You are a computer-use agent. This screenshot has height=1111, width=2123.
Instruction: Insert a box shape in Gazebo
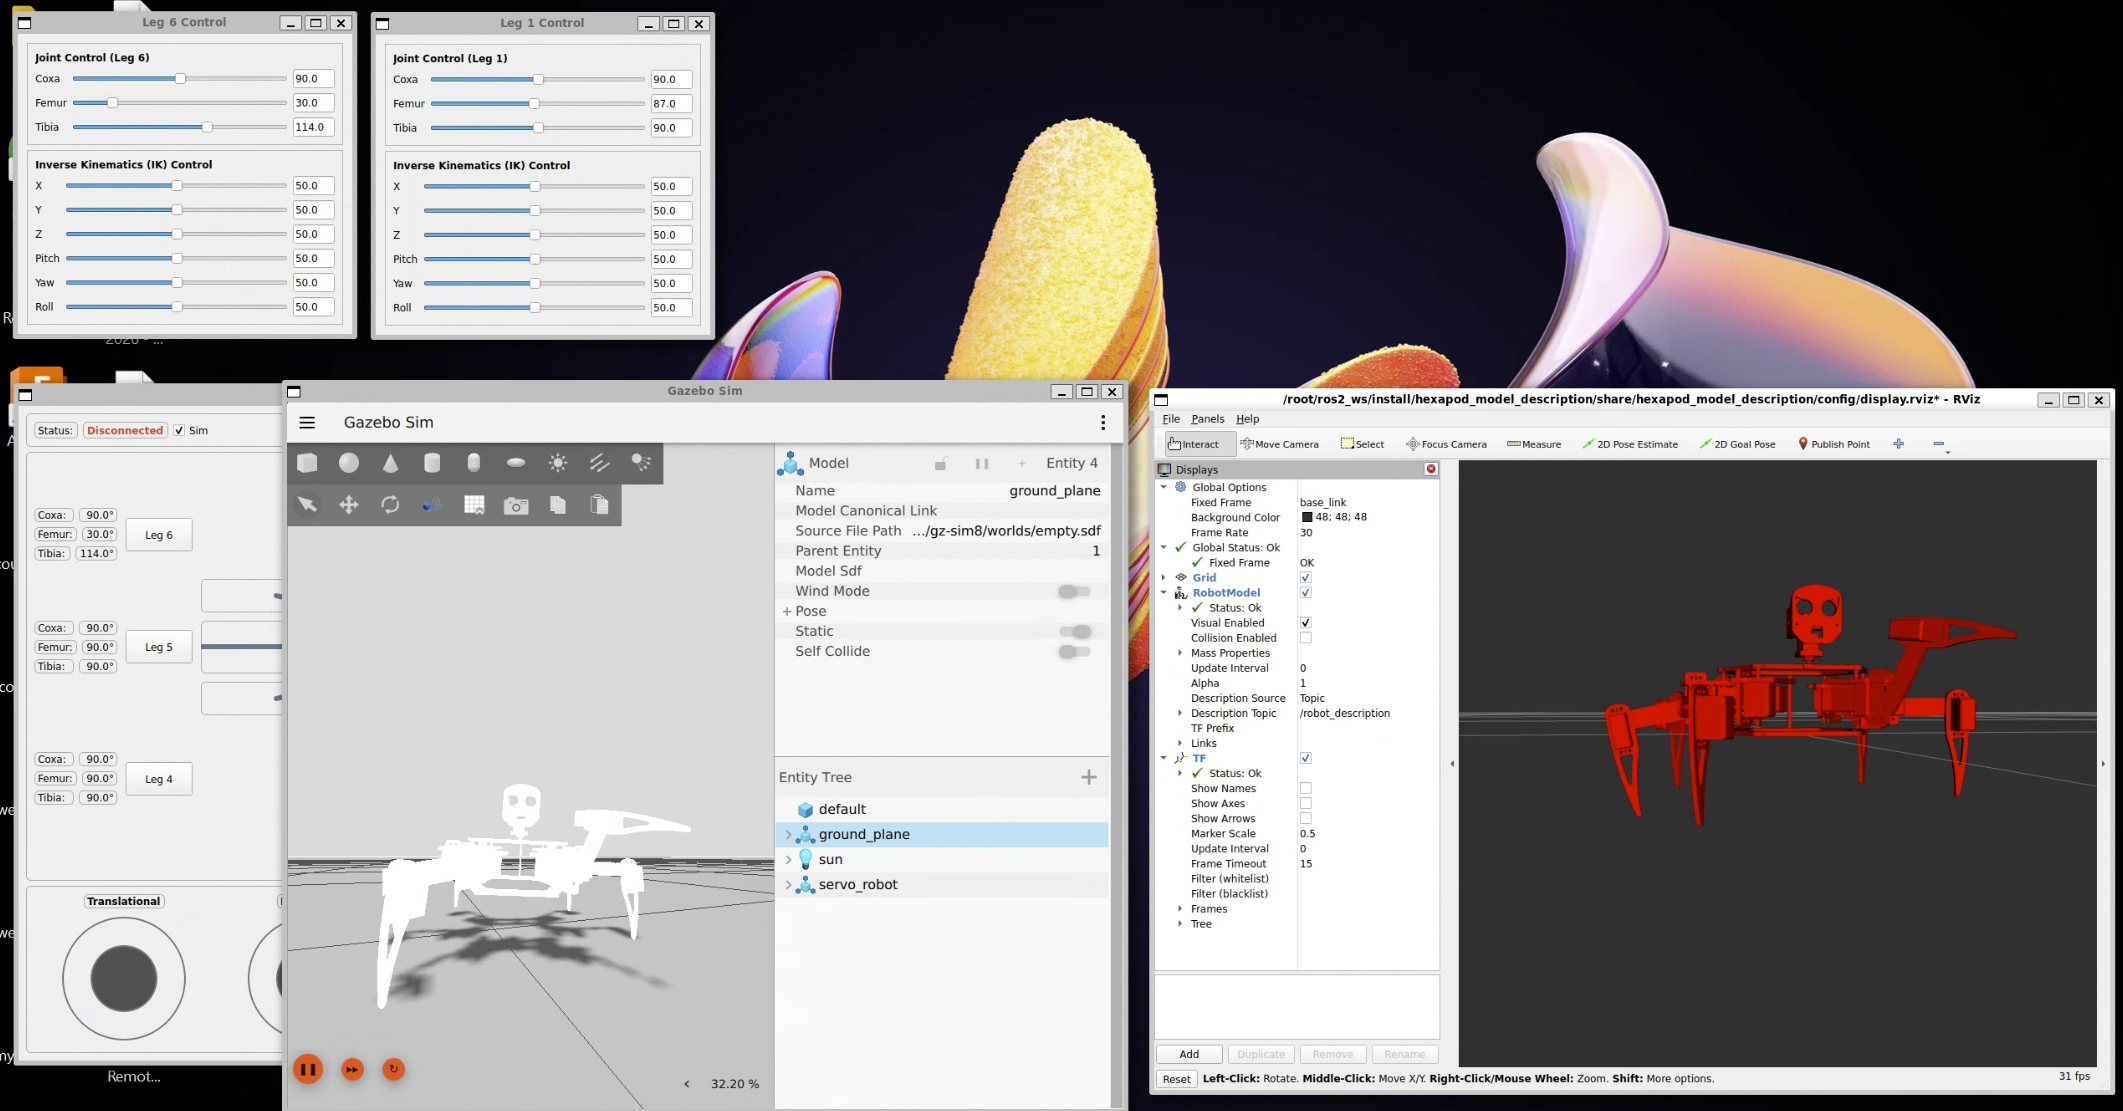(307, 463)
